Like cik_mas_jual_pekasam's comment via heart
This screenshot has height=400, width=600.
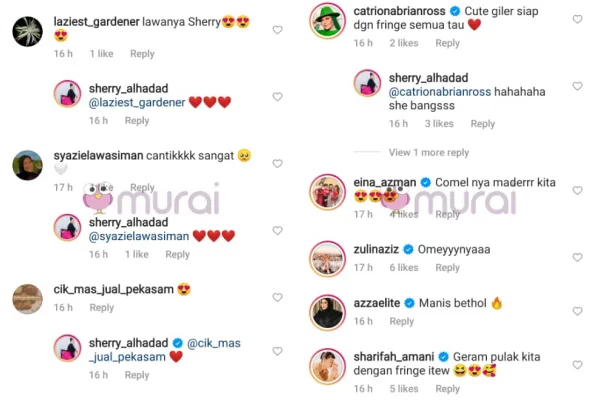tap(277, 297)
